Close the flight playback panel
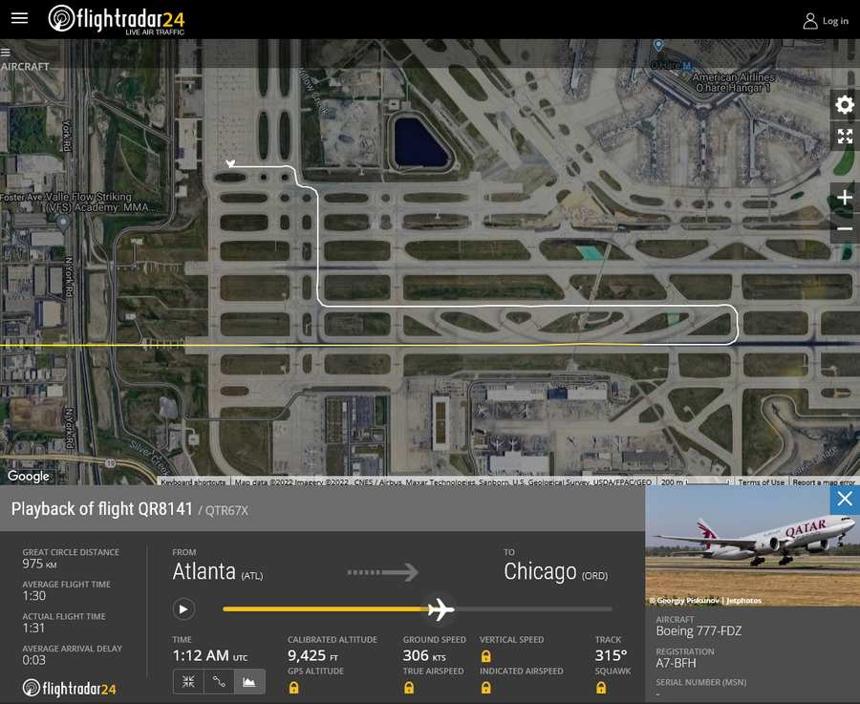The height and width of the screenshot is (704, 860). tap(845, 498)
